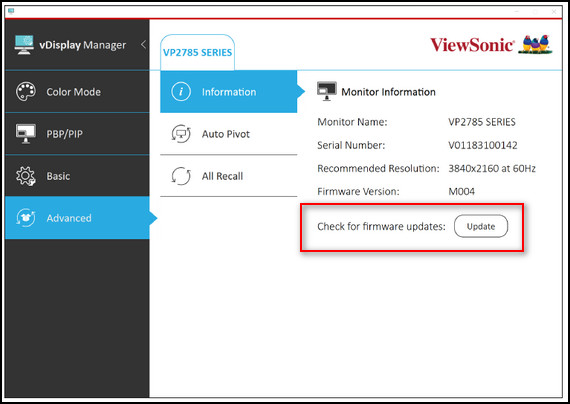Viewport: 570px width, 404px height.
Task: Click the PBP/PIP monitor icon
Action: [25, 134]
